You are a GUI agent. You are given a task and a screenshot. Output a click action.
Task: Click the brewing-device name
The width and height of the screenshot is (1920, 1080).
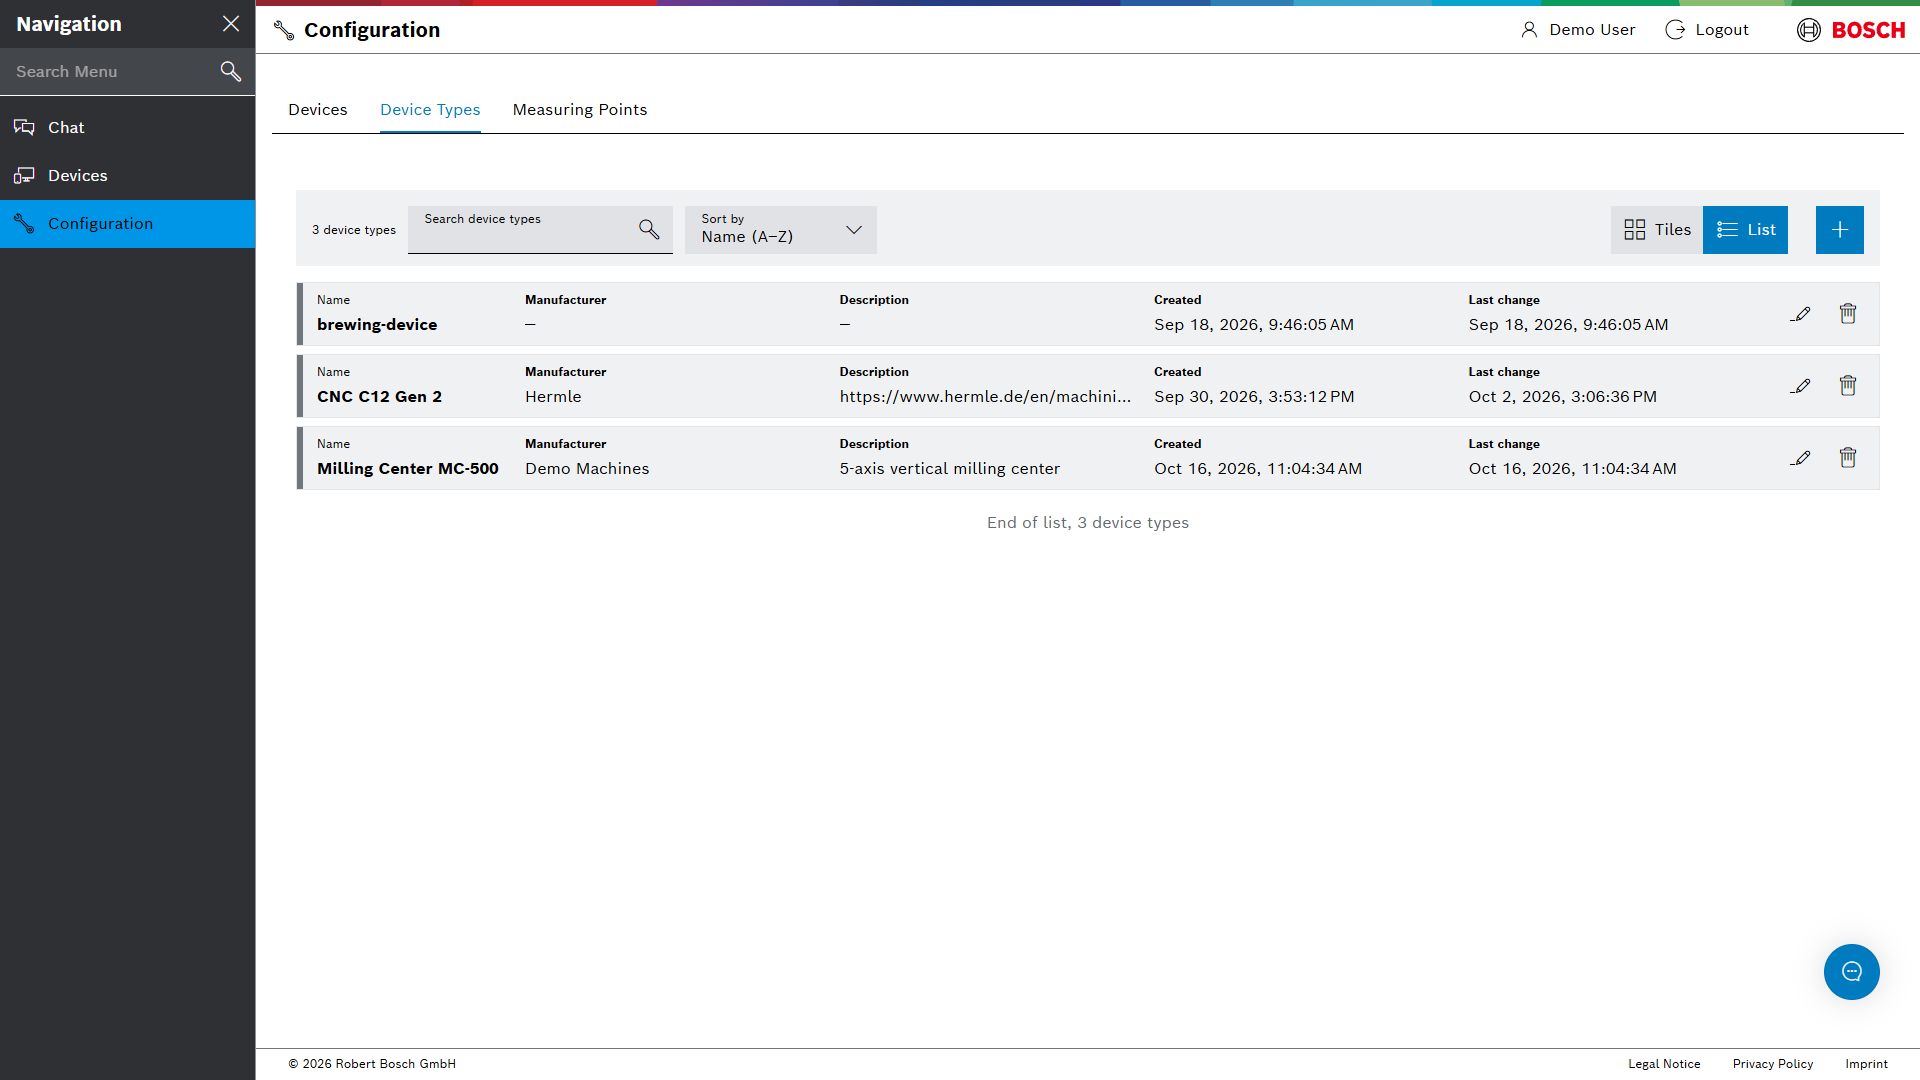(x=377, y=325)
